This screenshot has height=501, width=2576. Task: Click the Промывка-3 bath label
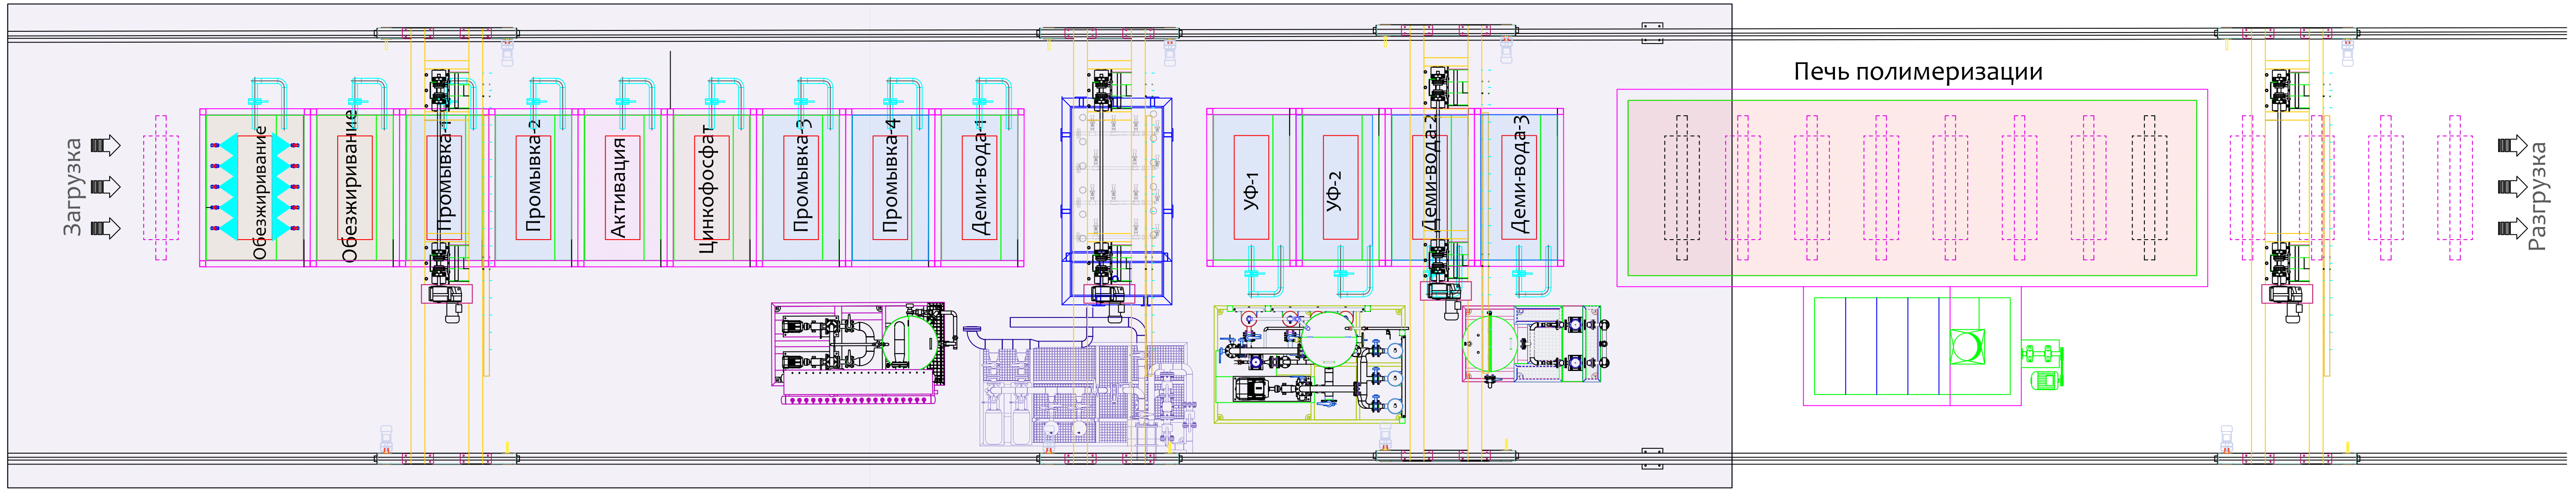[801, 176]
